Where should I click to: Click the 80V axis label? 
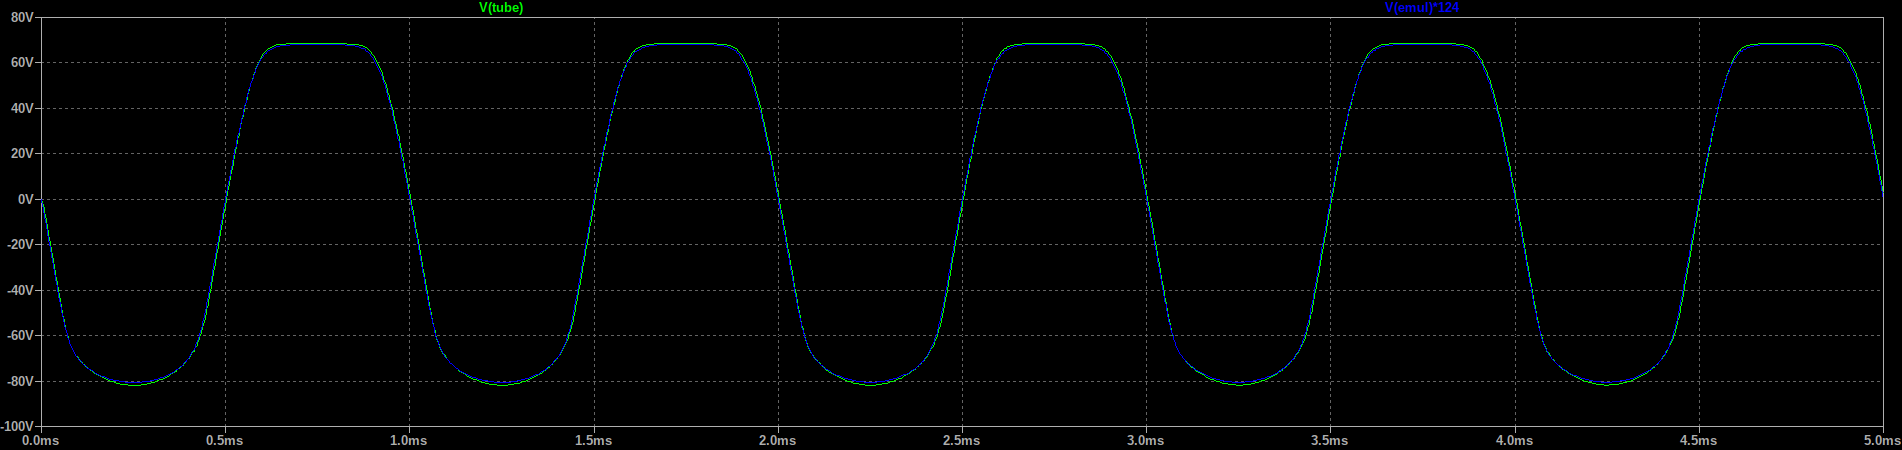point(22,17)
